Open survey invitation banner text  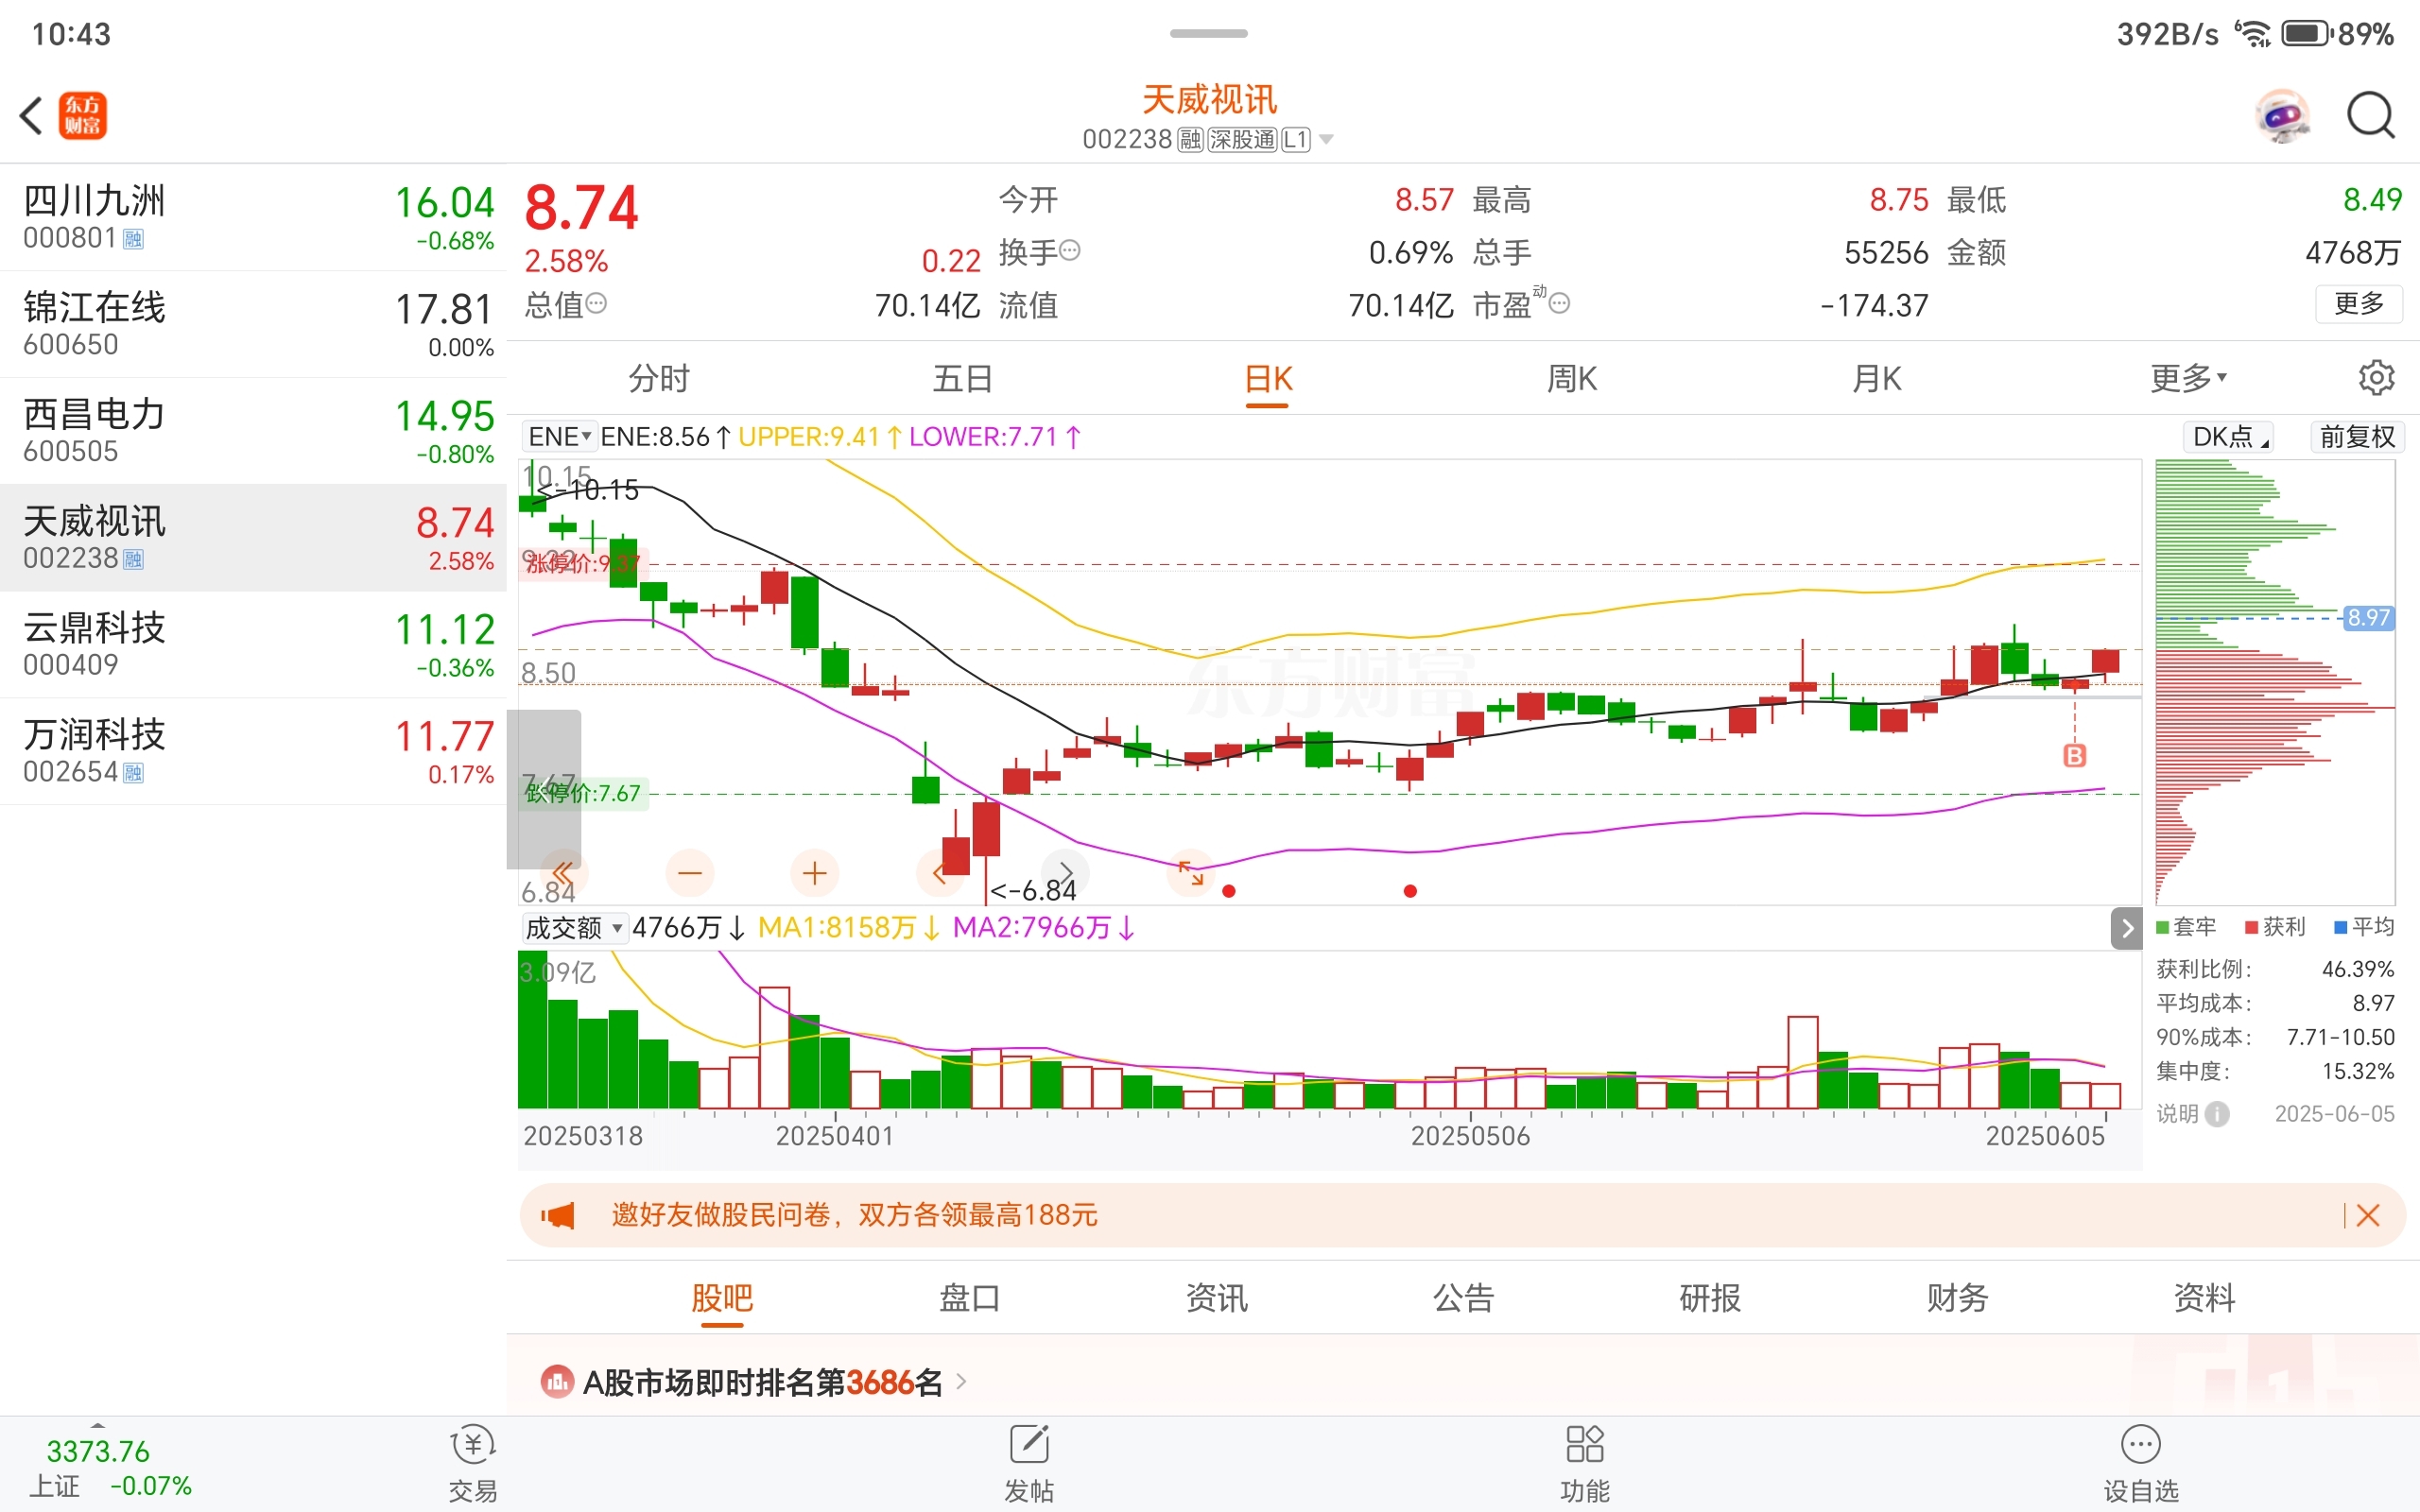click(854, 1216)
